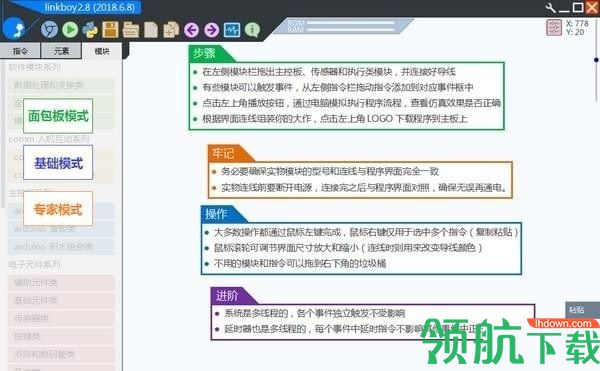Image resolution: width=600 pixels, height=371 pixels.
Task: Click the copy-plus documents icon
Action: pyautogui.click(x=171, y=29)
